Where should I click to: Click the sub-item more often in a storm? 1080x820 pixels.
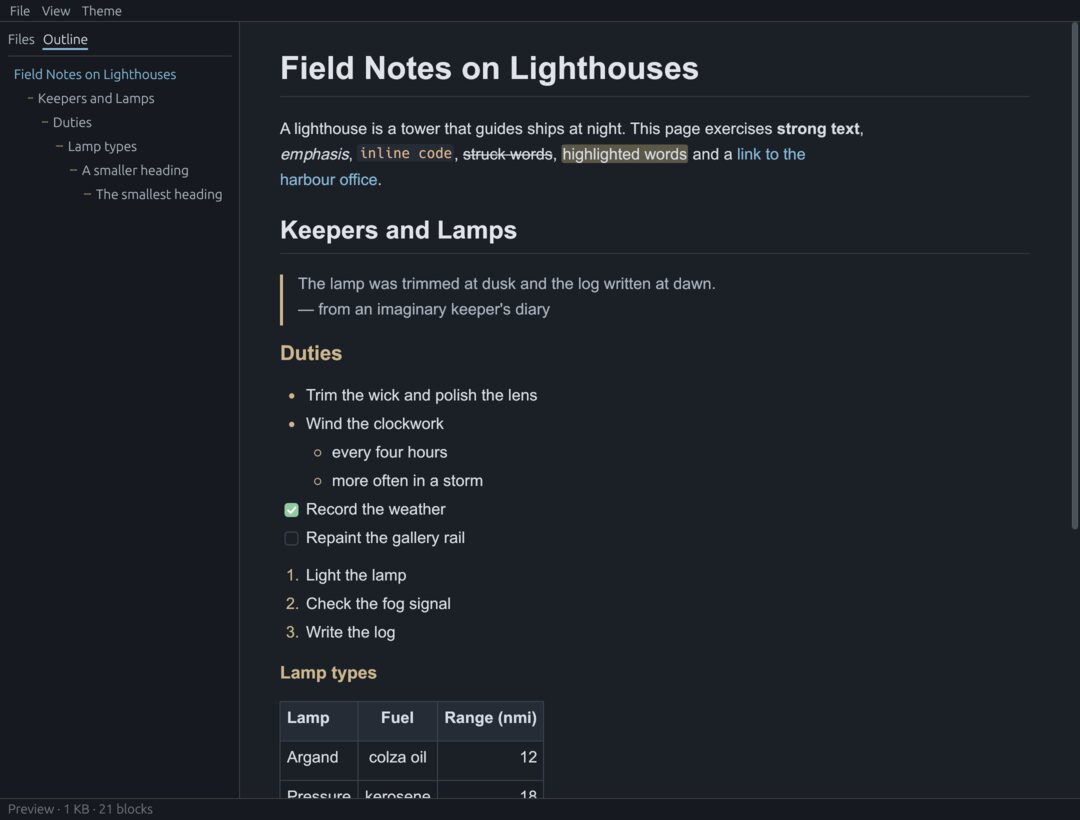(x=407, y=481)
